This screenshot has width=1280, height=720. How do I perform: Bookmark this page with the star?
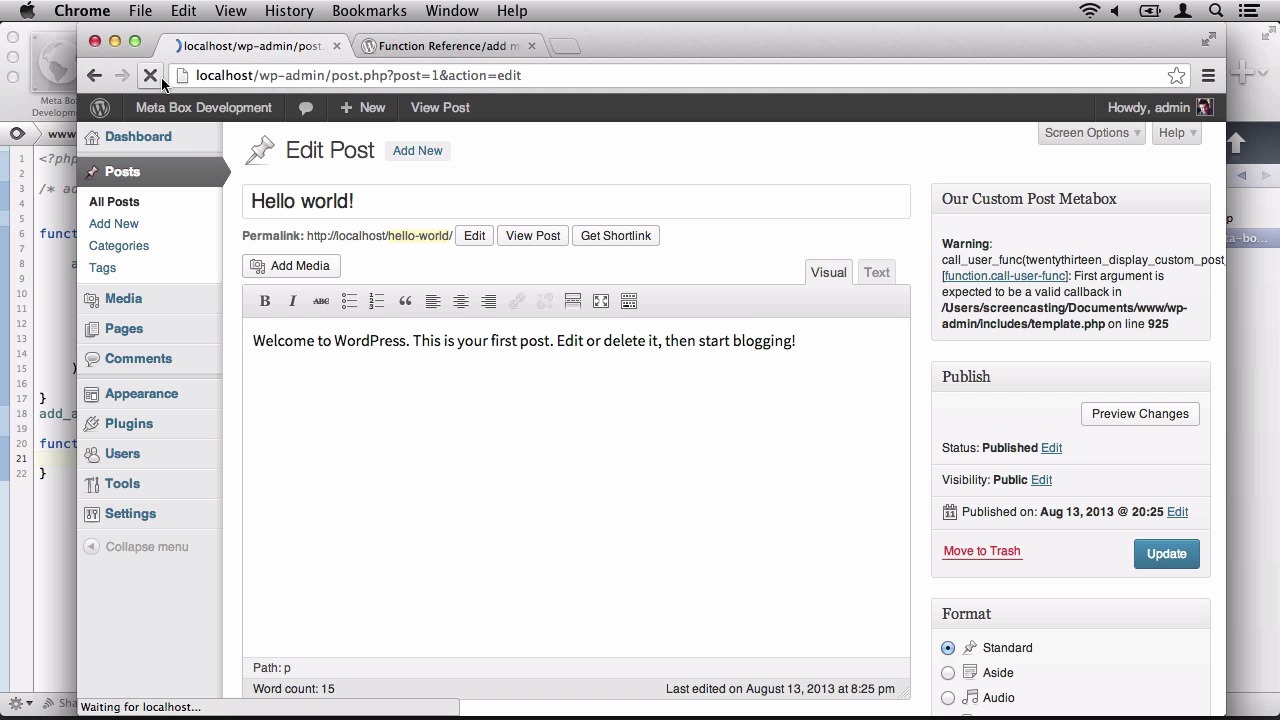[x=1177, y=76]
